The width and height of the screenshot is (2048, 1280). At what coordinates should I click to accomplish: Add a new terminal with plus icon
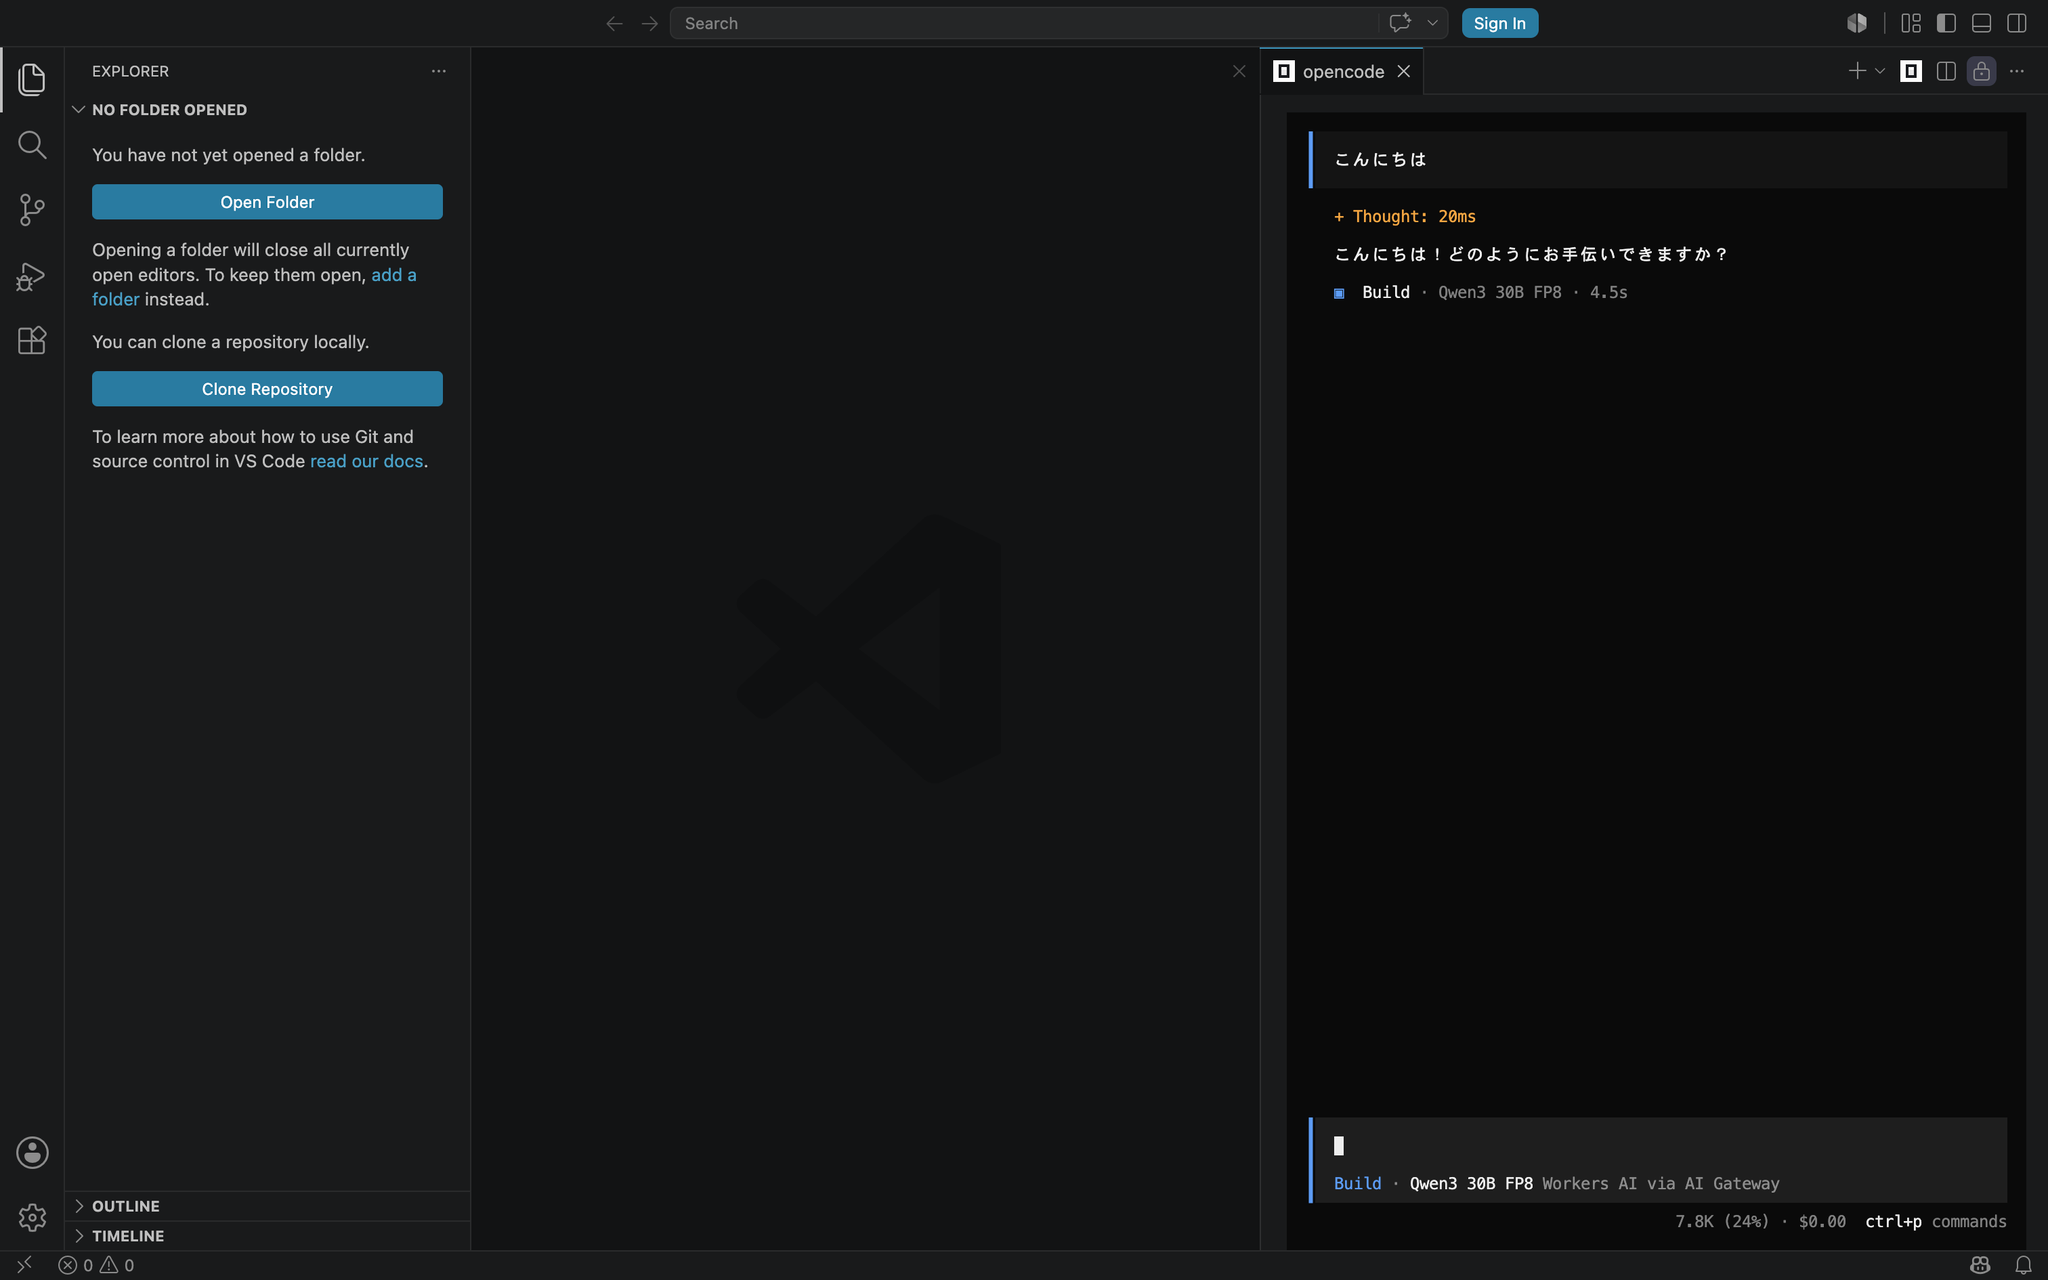pyautogui.click(x=1857, y=71)
